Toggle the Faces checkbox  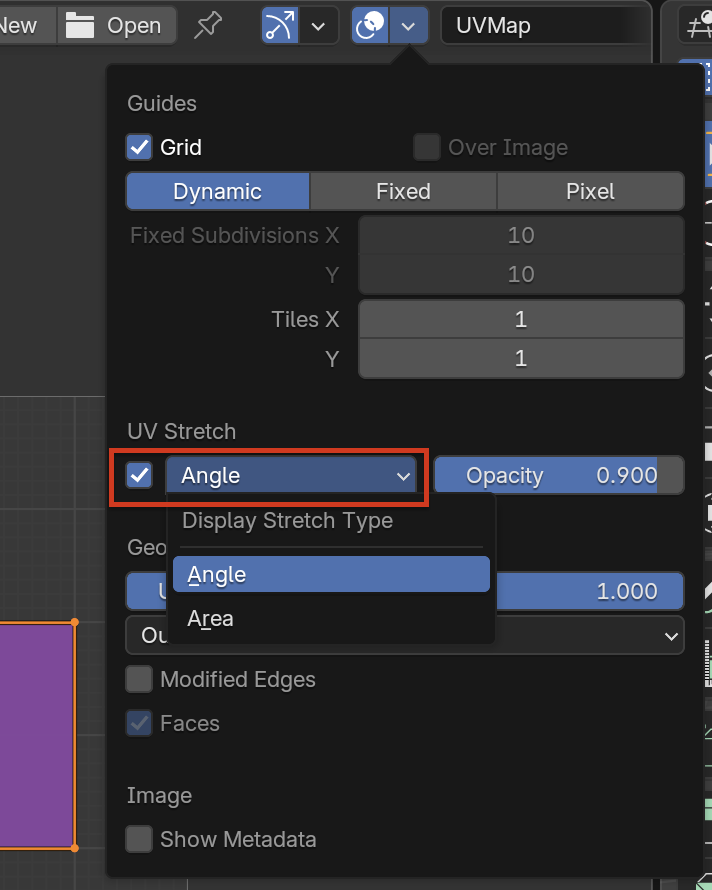(x=139, y=723)
